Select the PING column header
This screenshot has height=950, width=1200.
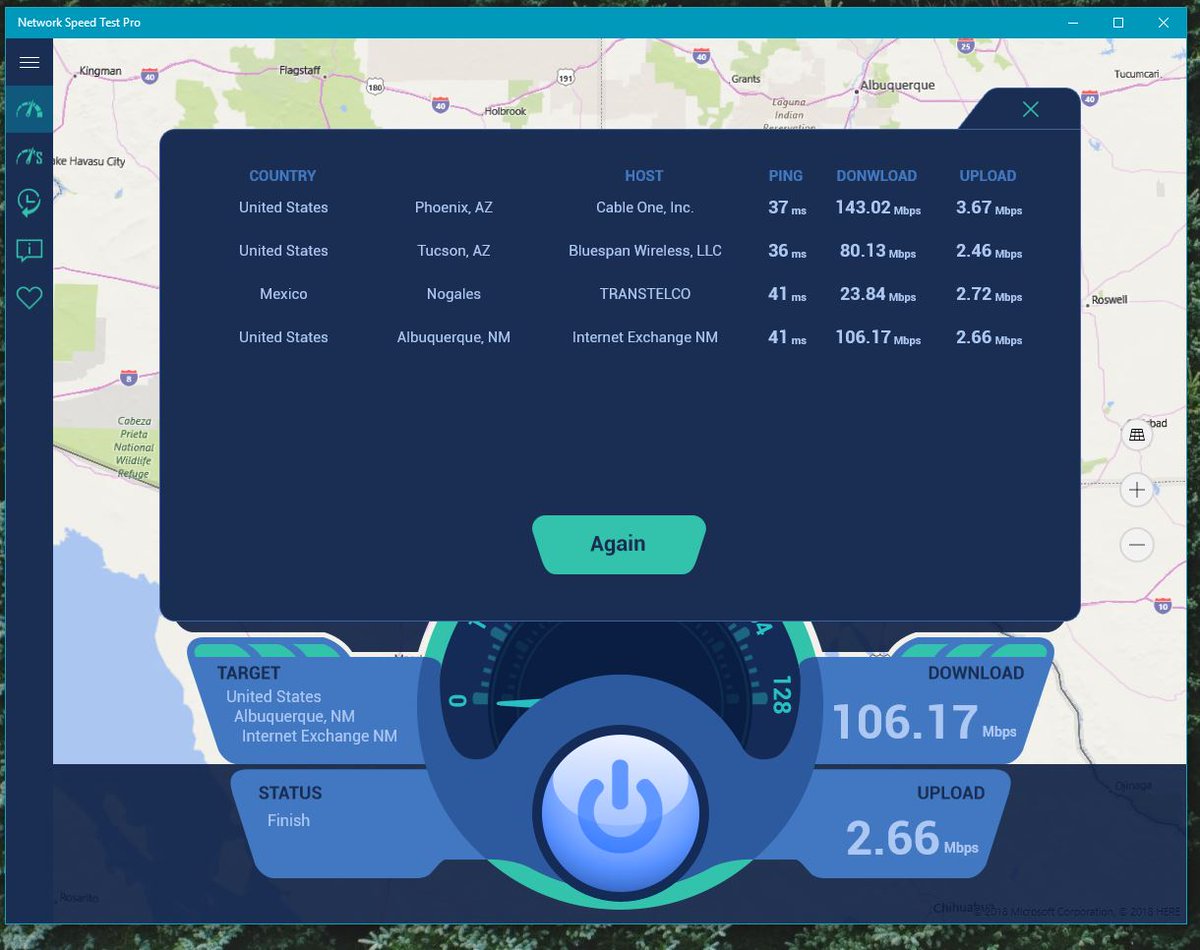(786, 176)
